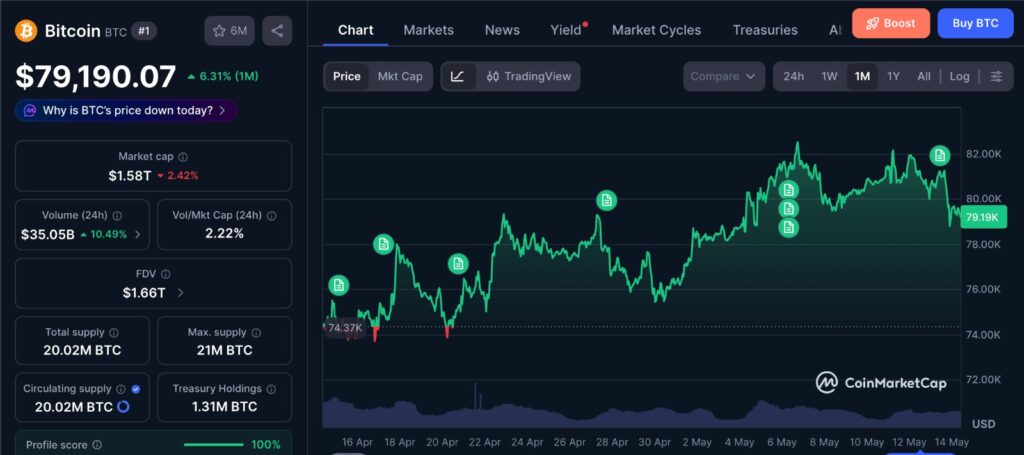Select the Price toggle
This screenshot has height=455, width=1024.
point(347,76)
